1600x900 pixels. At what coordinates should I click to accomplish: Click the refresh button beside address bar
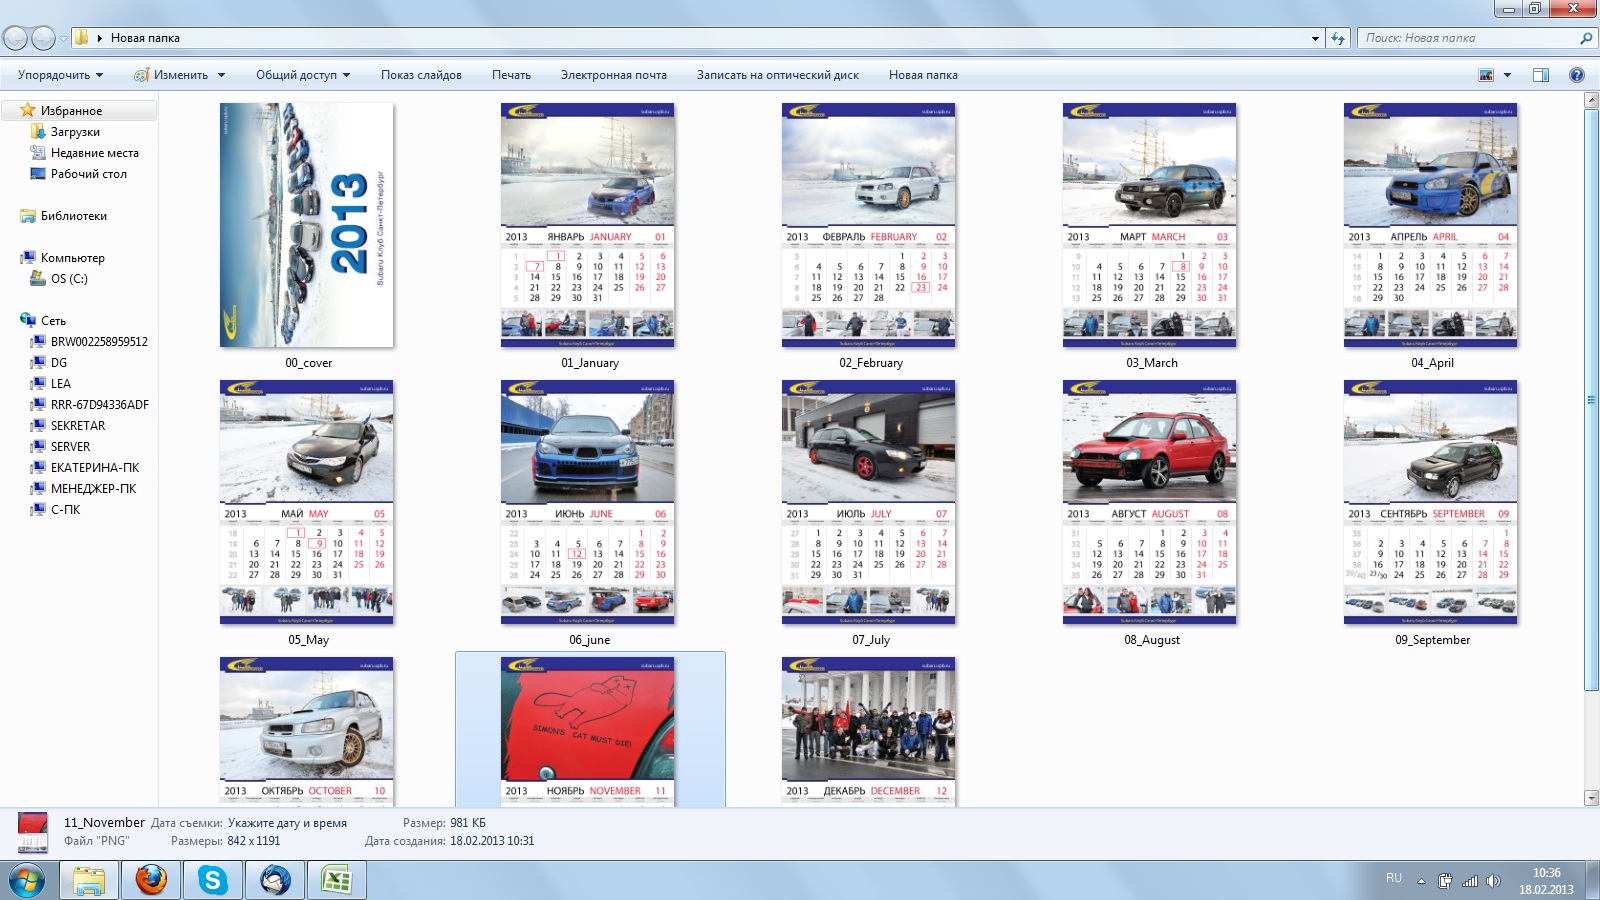tap(1338, 38)
